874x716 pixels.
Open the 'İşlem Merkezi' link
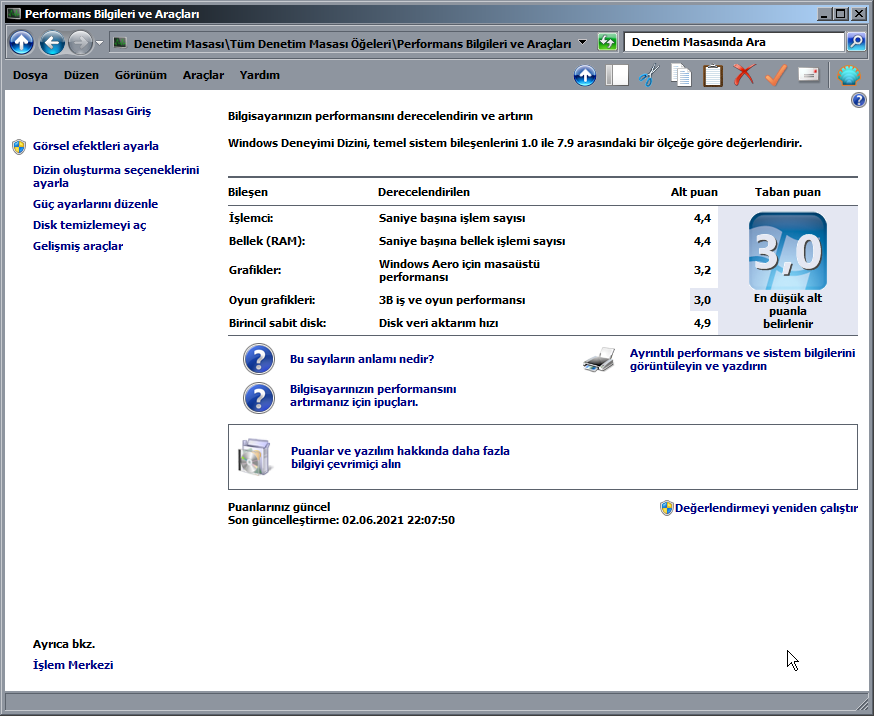[73, 665]
